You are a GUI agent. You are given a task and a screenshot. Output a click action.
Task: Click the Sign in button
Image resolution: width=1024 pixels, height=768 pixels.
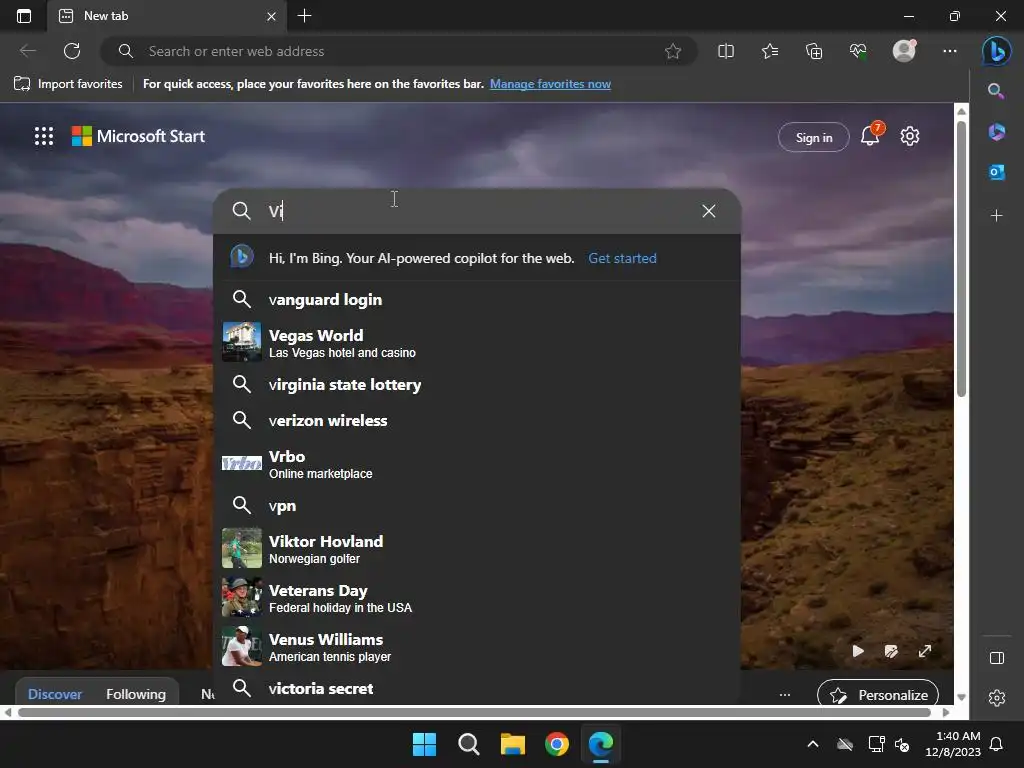(814, 137)
